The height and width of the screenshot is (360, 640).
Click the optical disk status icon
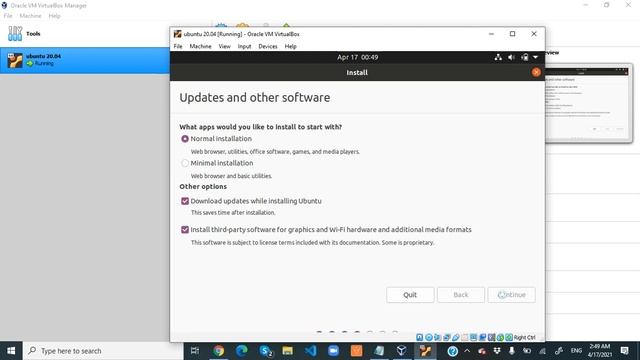(x=429, y=338)
